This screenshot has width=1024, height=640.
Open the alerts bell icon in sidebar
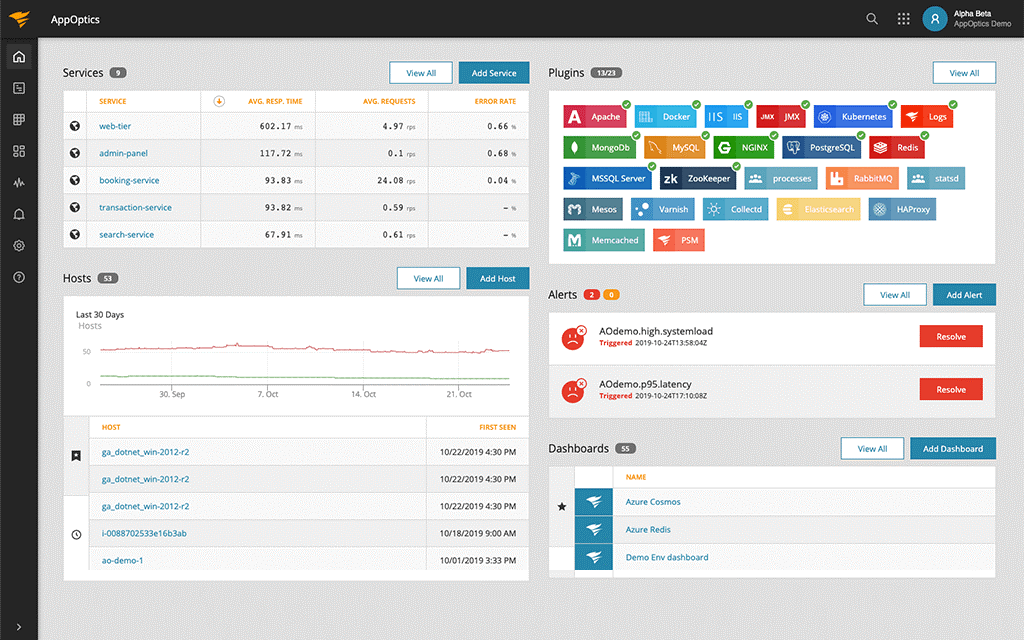(x=19, y=214)
